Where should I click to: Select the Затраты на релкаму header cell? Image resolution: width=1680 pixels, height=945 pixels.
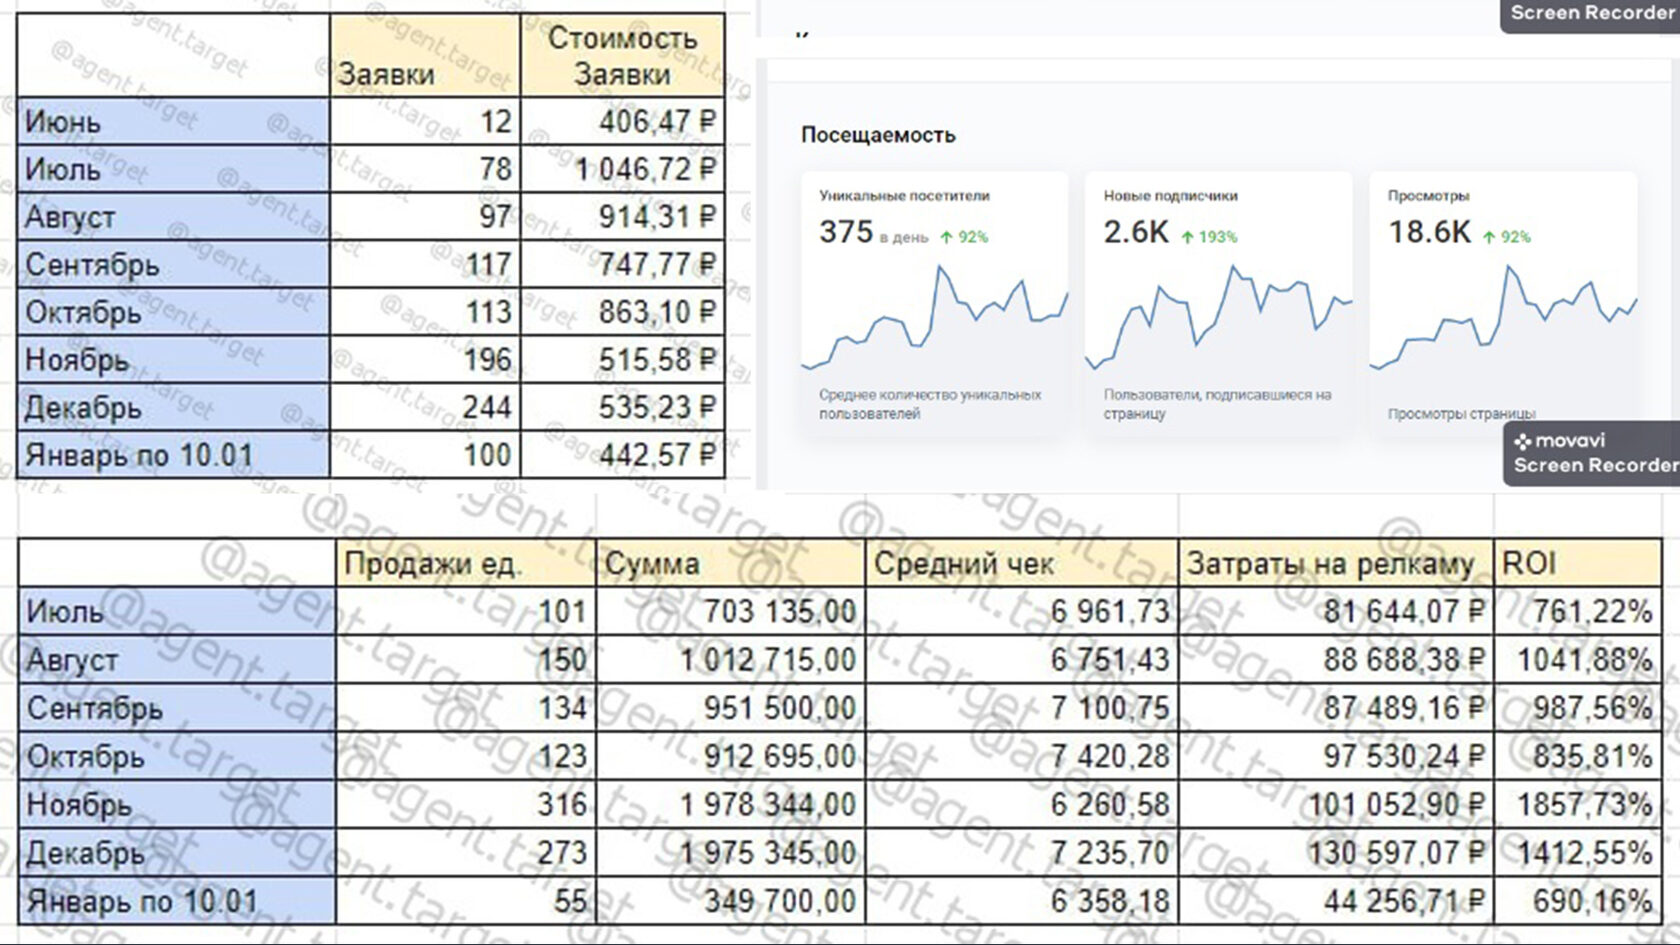(x=1336, y=564)
